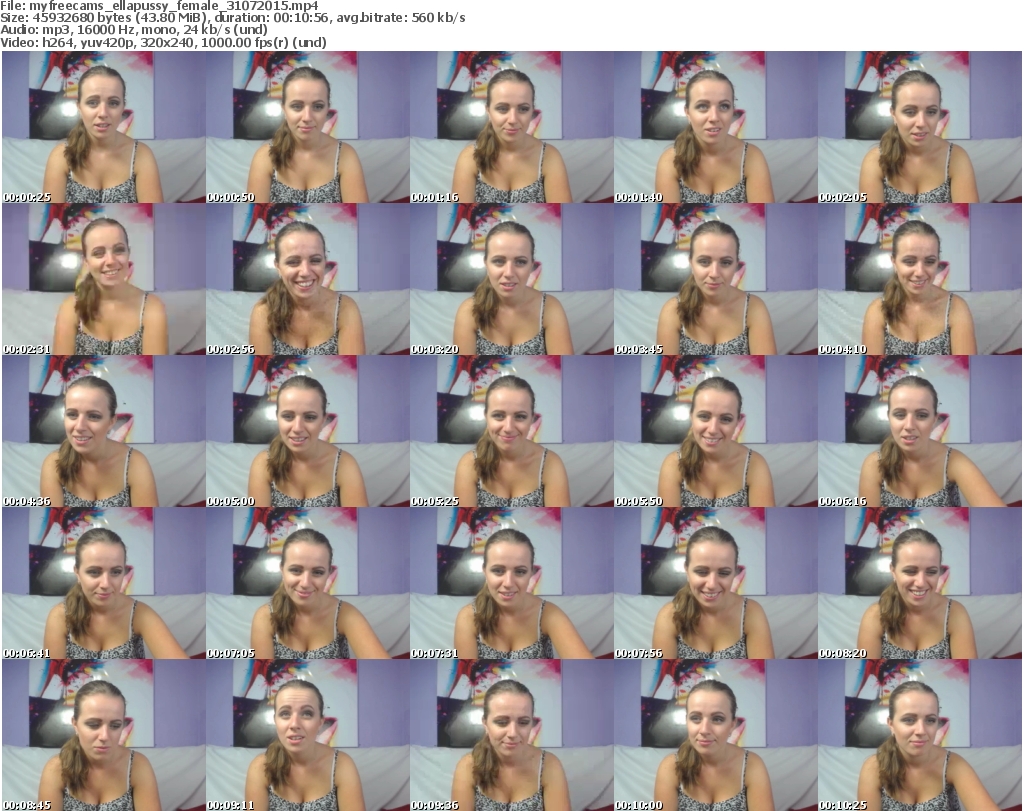Choose the thumbnail at 00:06:41
The width and height of the screenshot is (1024, 811).
104,584
